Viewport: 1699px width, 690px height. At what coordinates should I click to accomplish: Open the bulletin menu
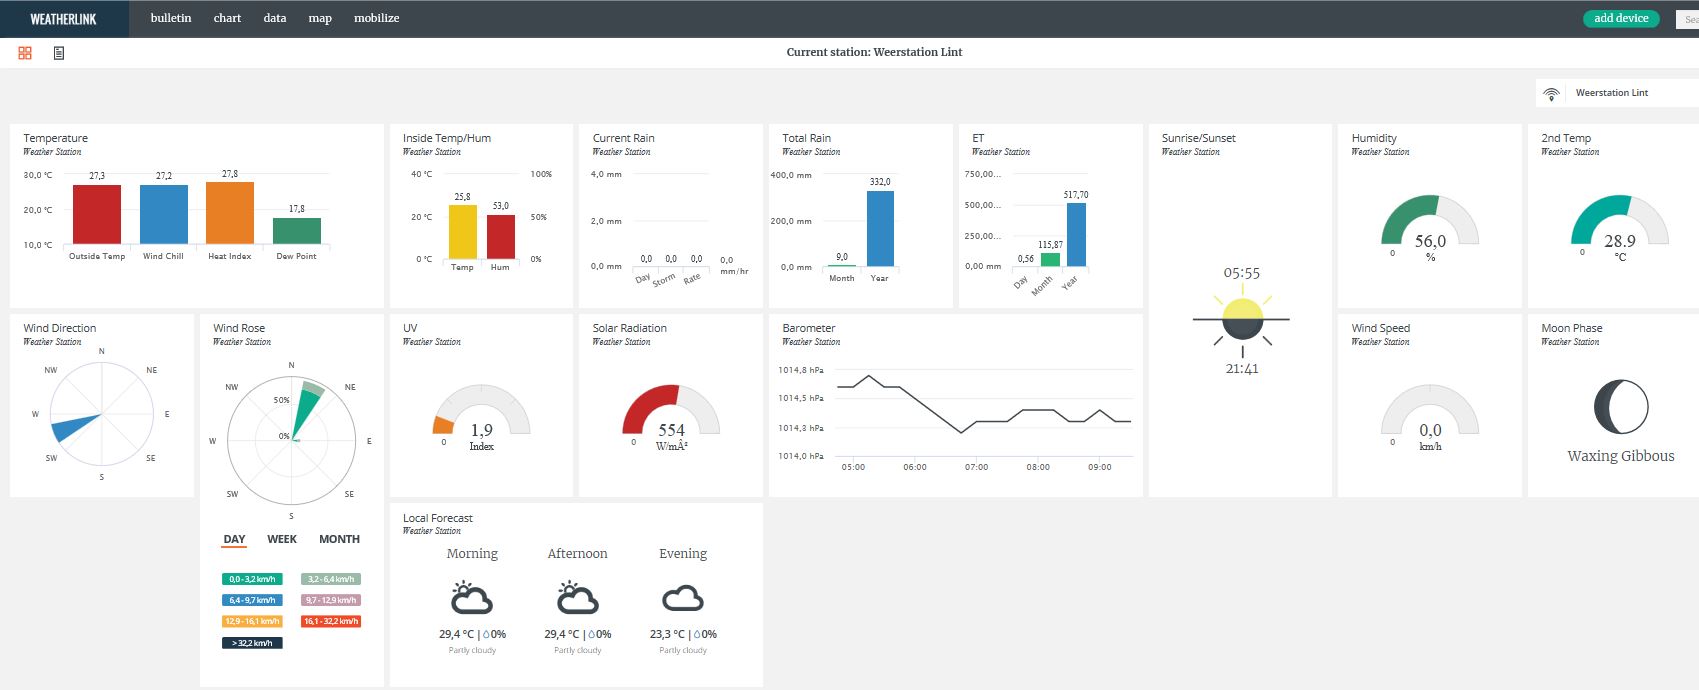tap(171, 18)
